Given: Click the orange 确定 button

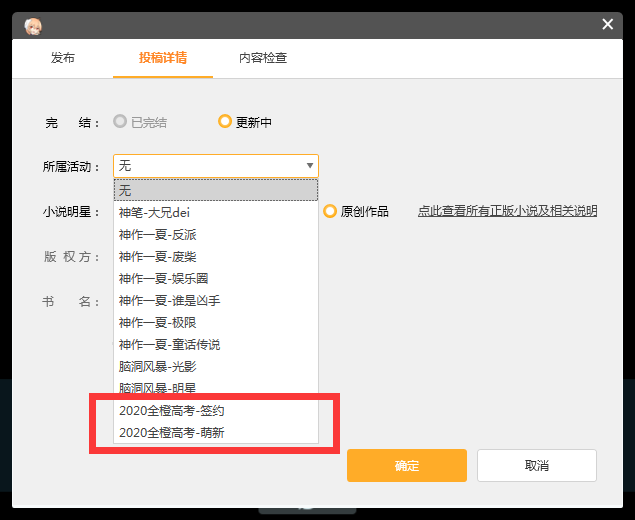Looking at the screenshot, I should 407,466.
